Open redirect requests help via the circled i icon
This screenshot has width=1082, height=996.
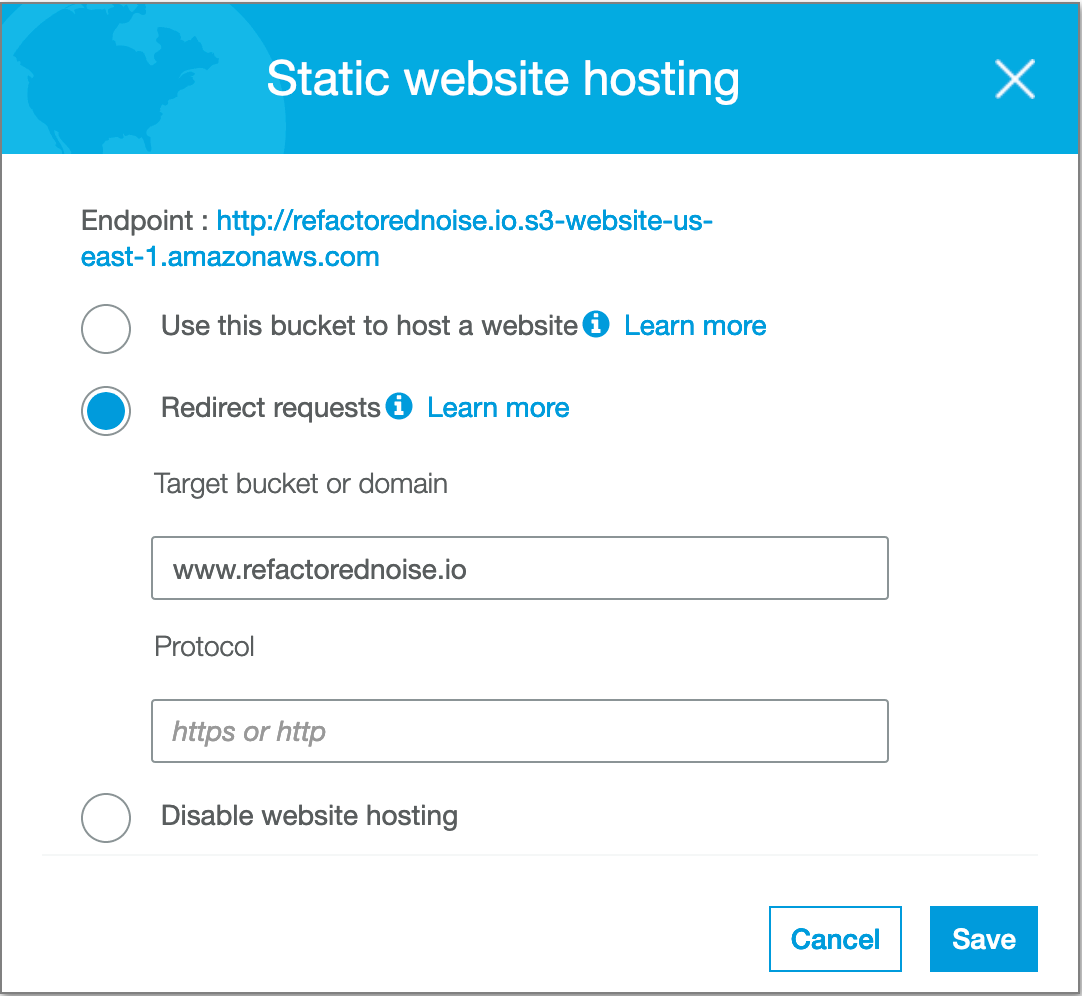[399, 407]
